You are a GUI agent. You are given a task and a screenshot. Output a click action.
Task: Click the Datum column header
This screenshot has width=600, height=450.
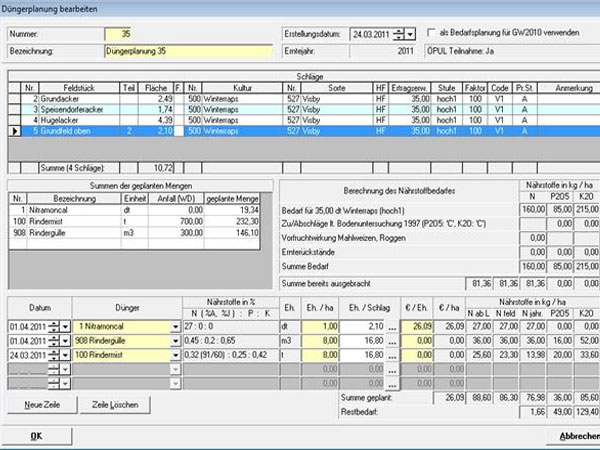[40, 308]
